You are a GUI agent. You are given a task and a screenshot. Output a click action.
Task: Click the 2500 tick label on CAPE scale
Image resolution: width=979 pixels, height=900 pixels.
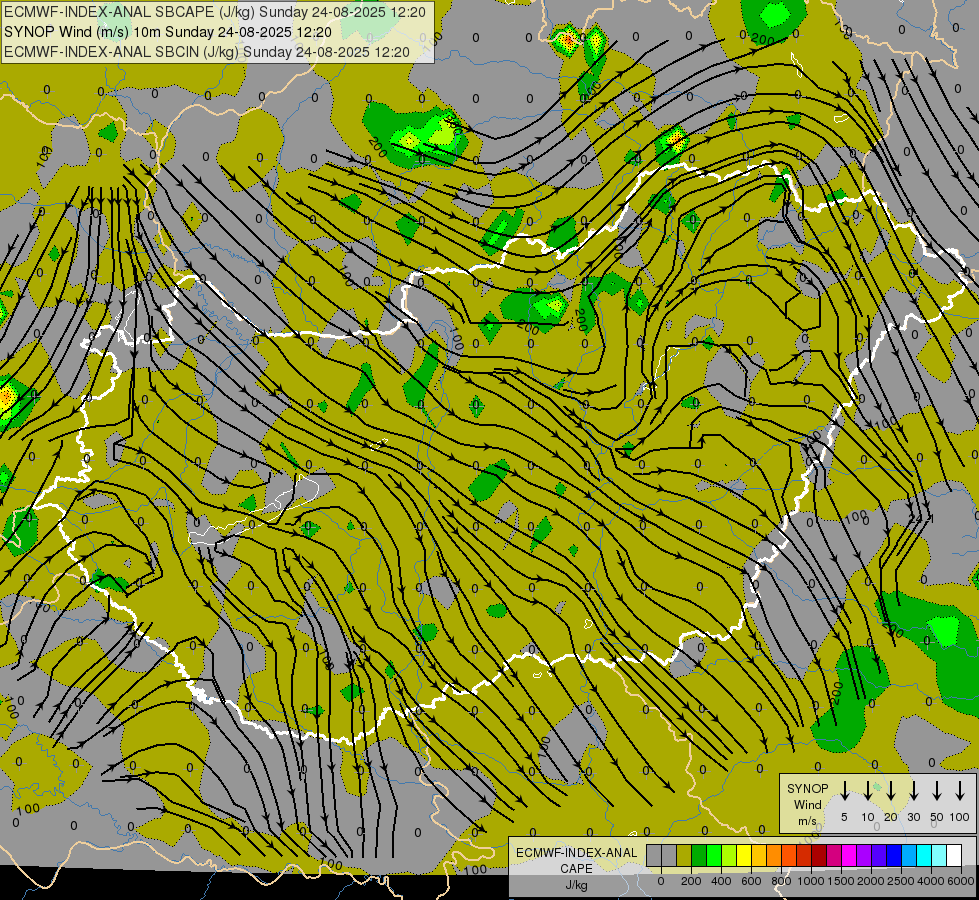tap(900, 881)
